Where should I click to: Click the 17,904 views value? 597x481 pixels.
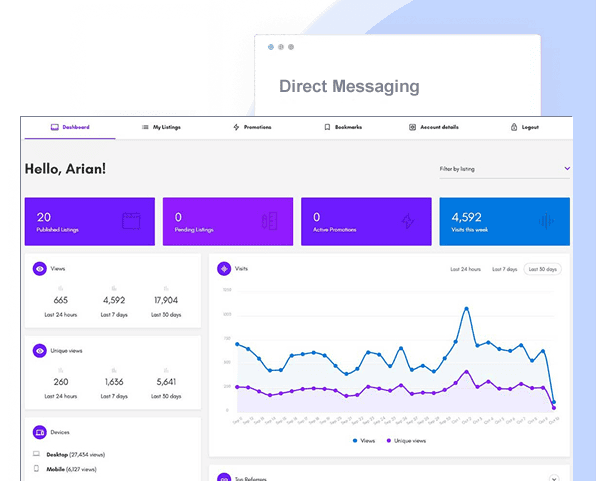tap(166, 300)
